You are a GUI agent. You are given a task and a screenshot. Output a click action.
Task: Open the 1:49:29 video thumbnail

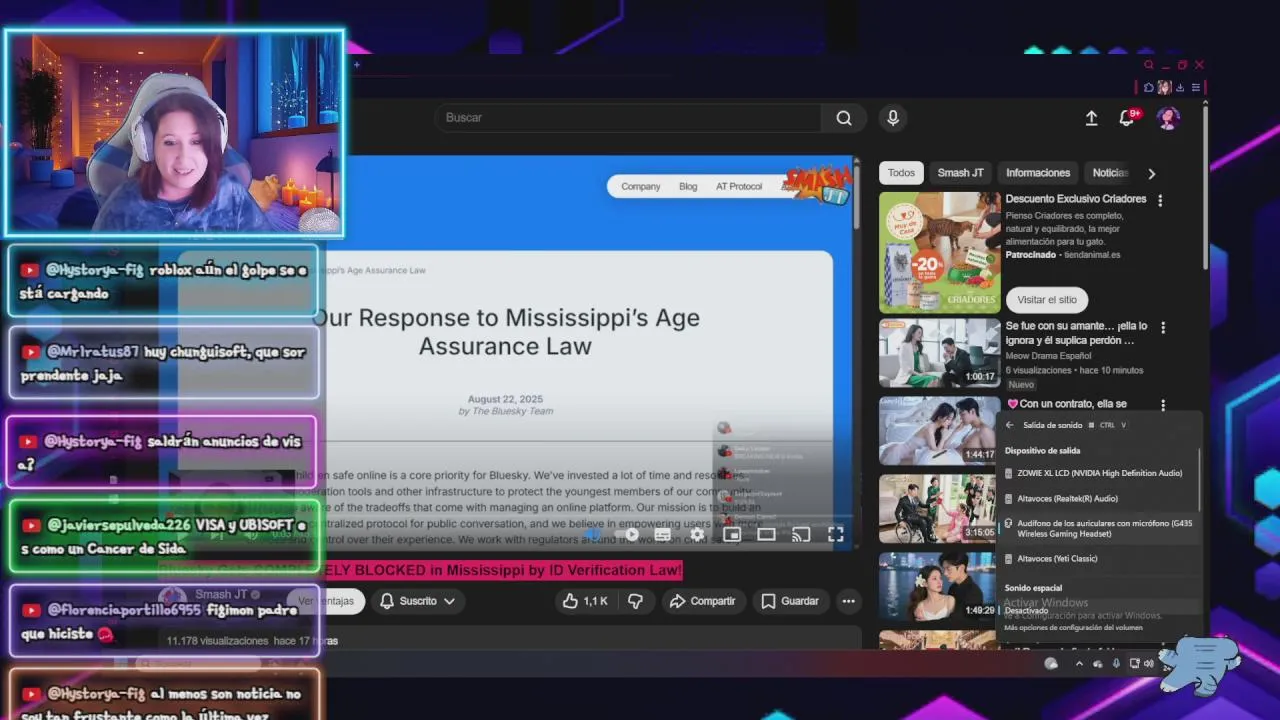click(x=940, y=586)
